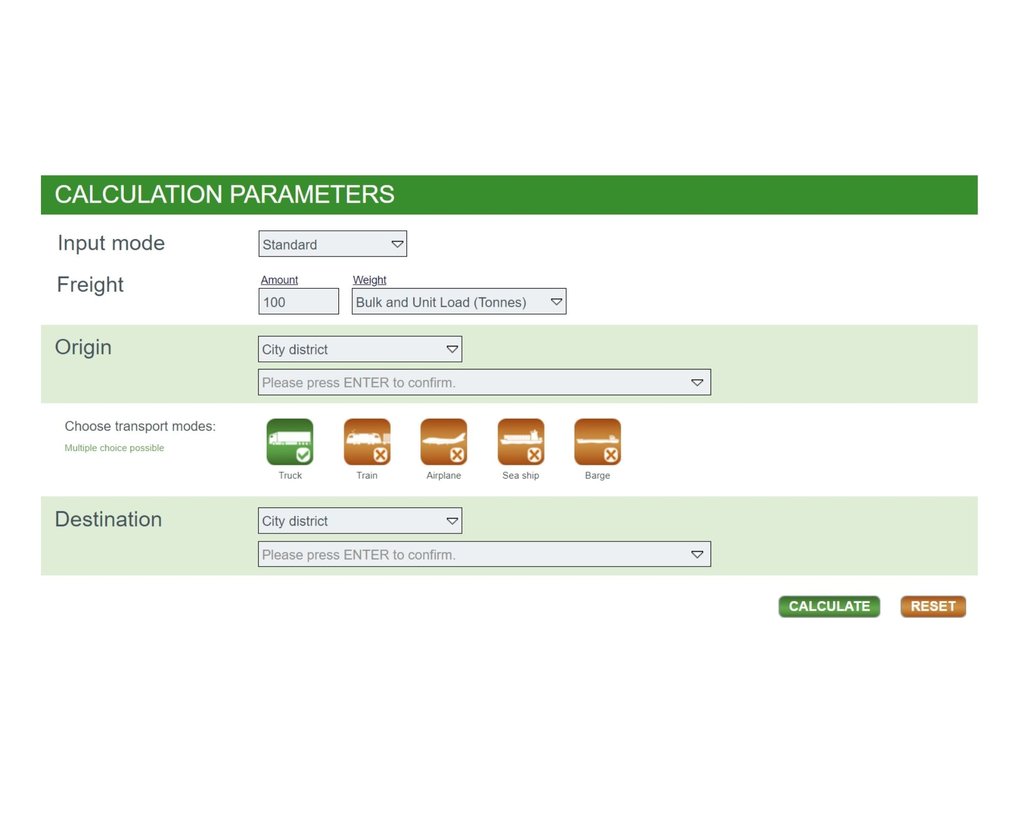The height and width of the screenshot is (819, 1024).
Task: Click the 'Choose transport modes:' label
Action: (140, 426)
